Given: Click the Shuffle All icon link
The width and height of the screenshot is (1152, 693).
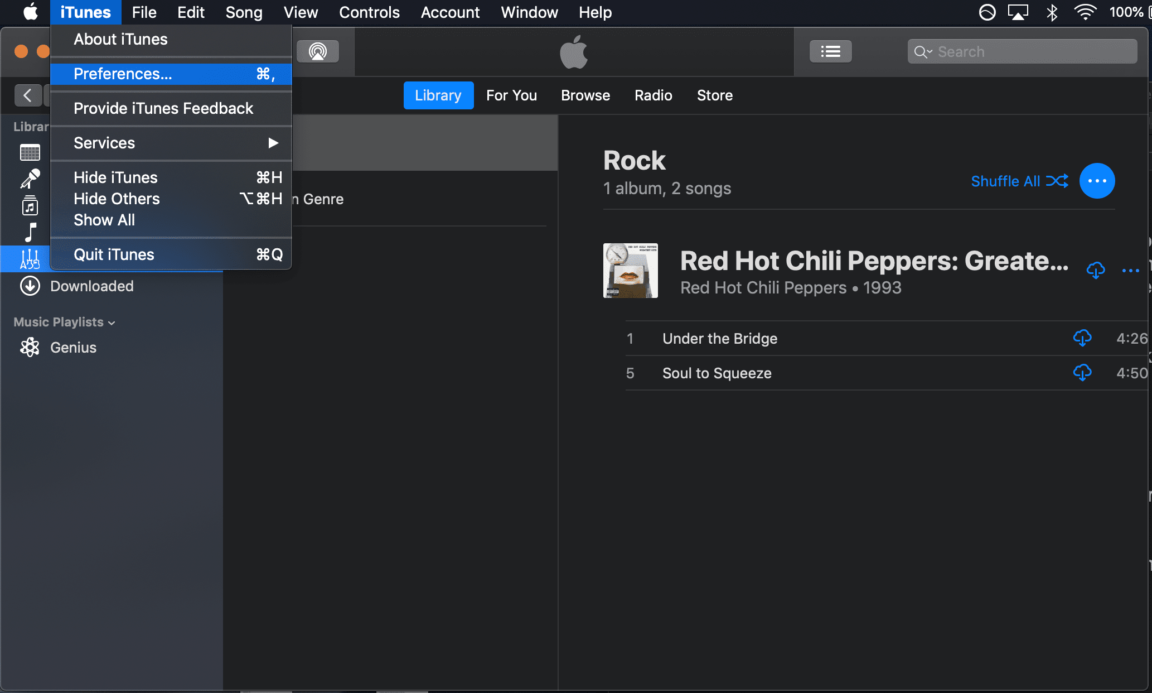Looking at the screenshot, I should pyautogui.click(x=1057, y=181).
